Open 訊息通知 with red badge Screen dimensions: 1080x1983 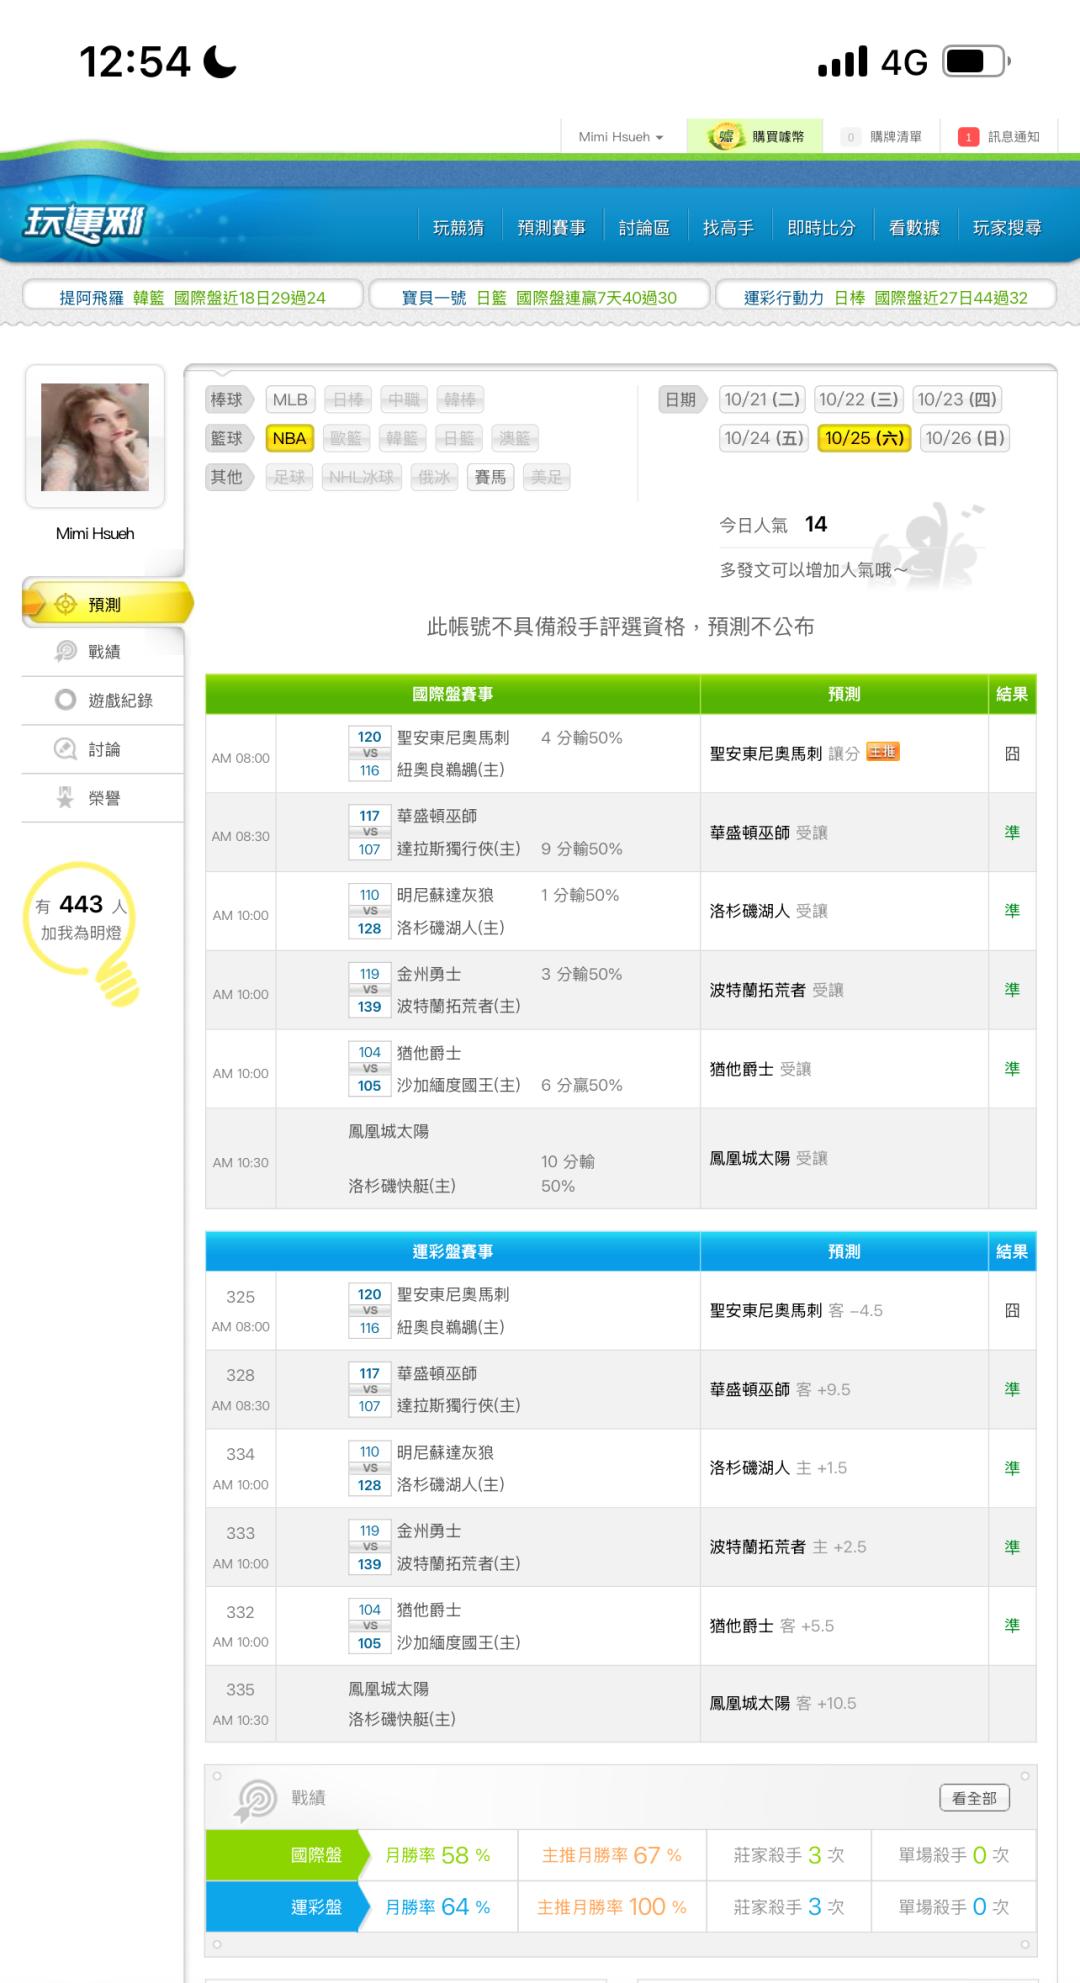pos(999,137)
